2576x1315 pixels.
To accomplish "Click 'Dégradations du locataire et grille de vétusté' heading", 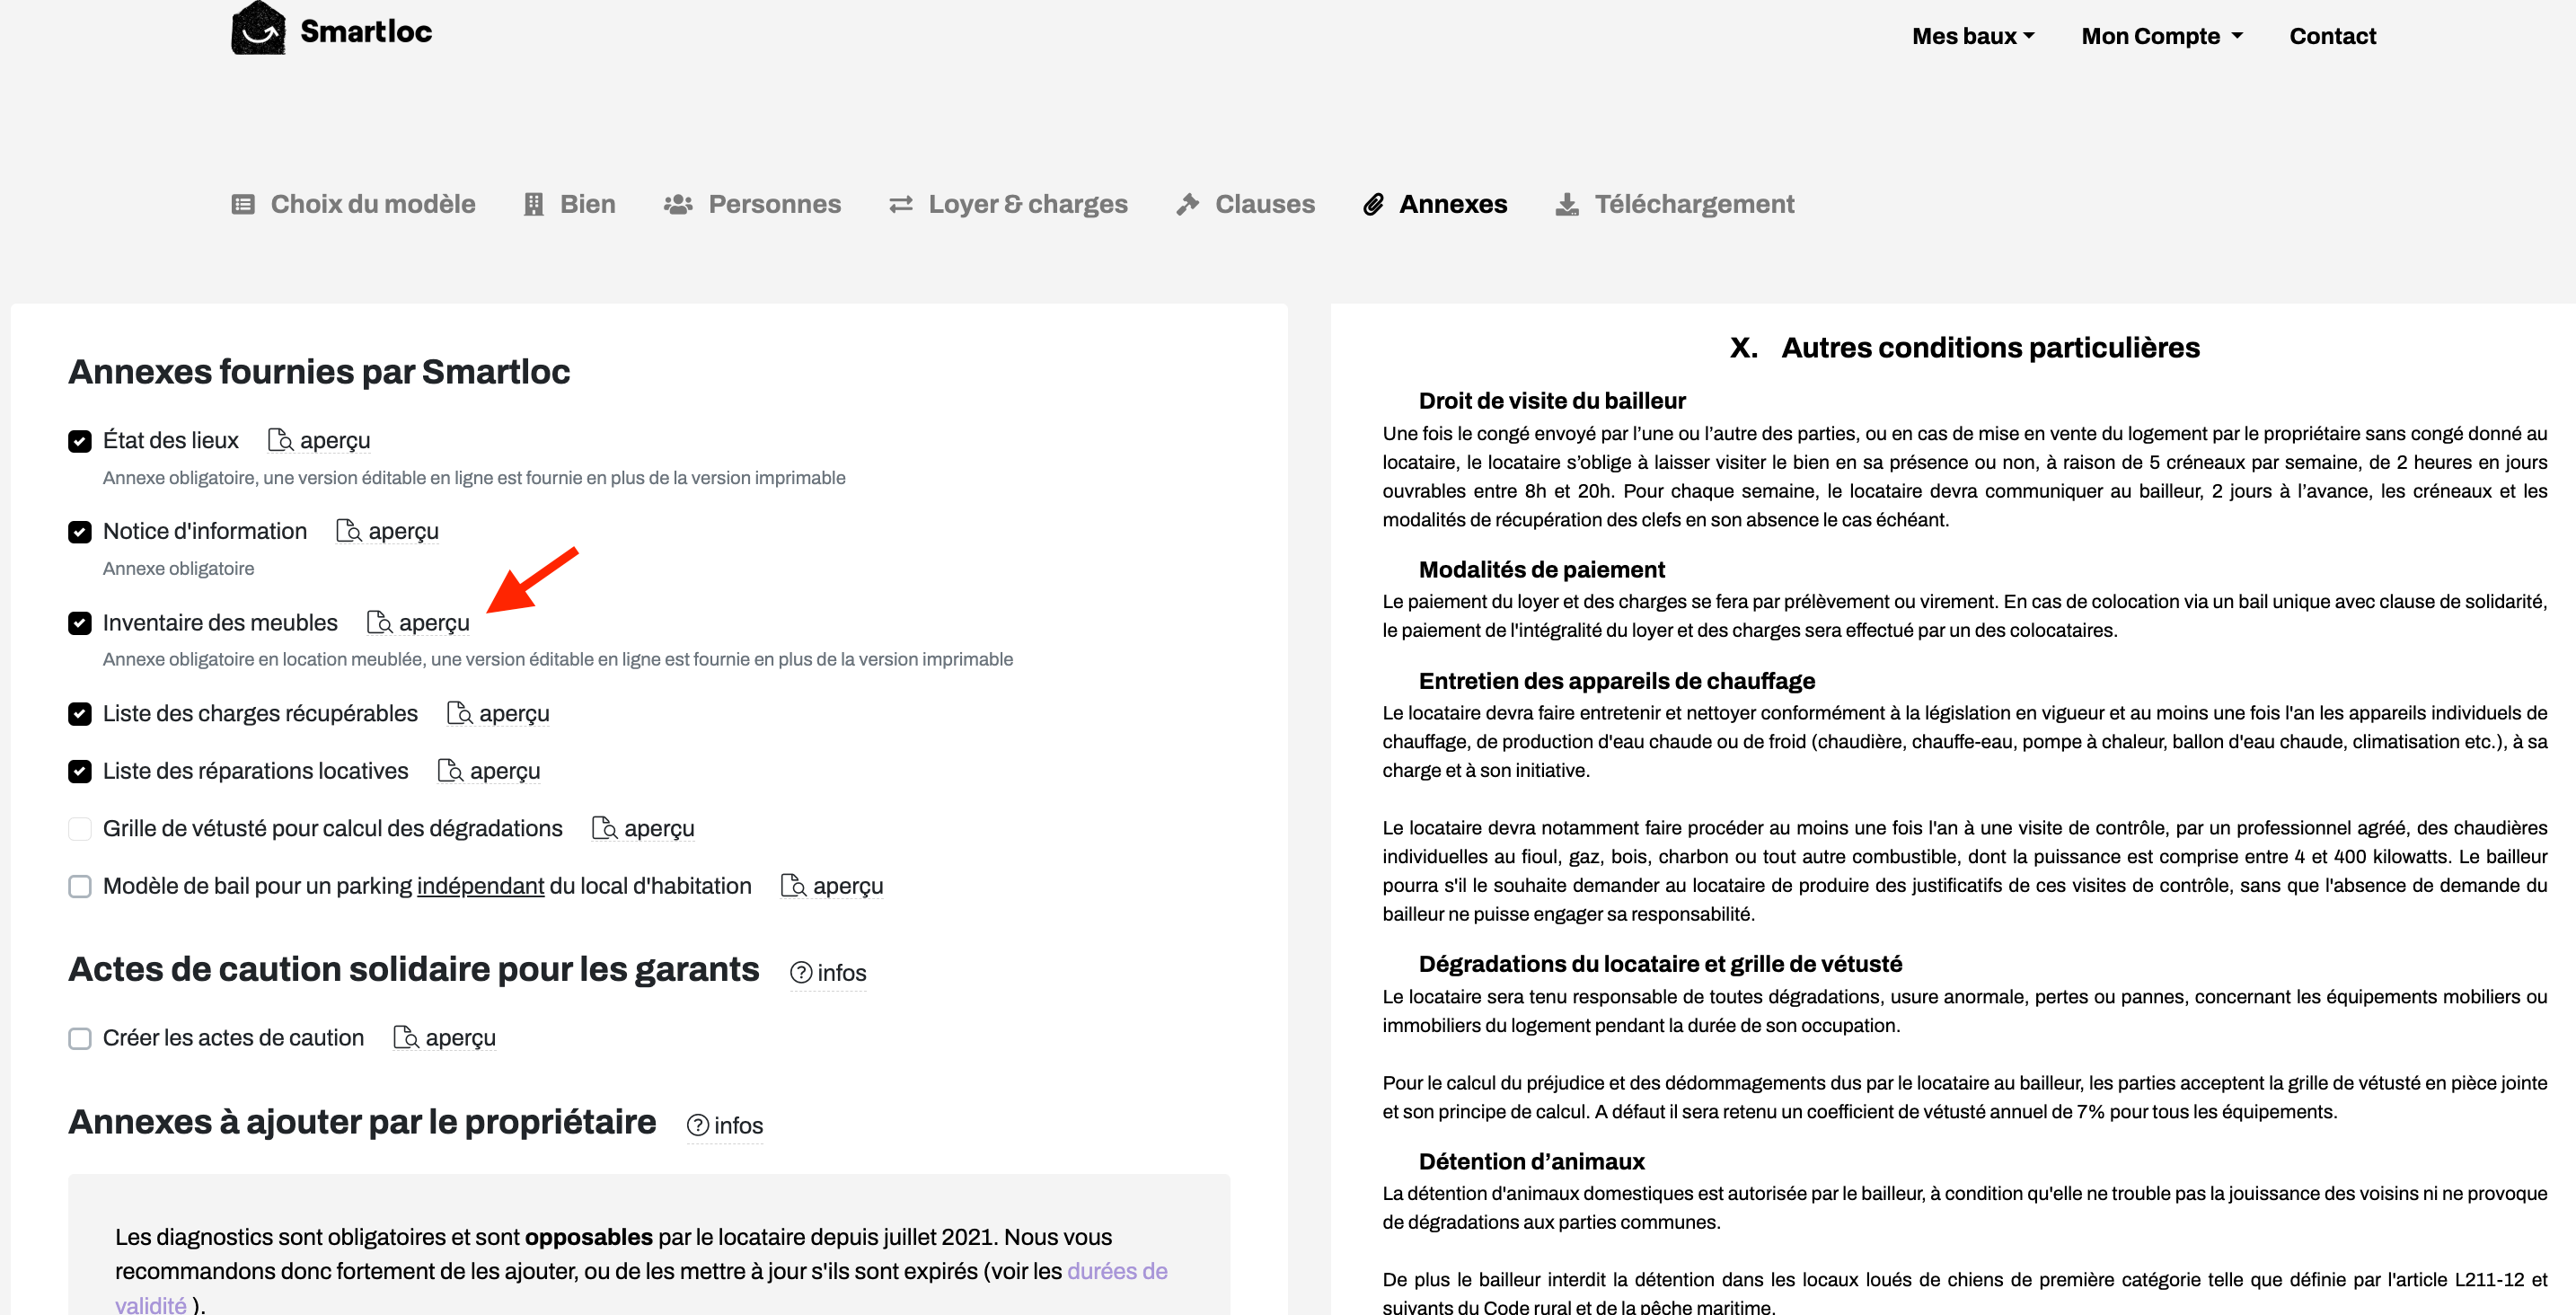I will (x=1660, y=964).
